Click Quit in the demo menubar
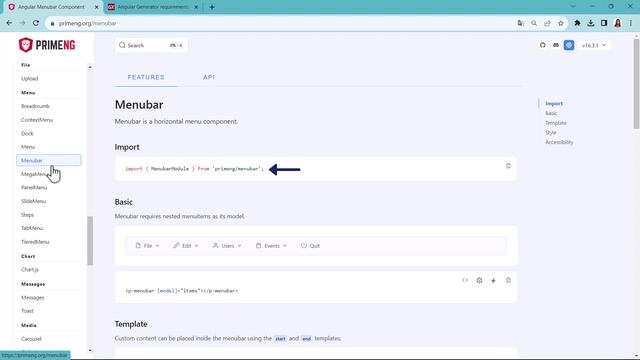640x360 pixels. 310,246
